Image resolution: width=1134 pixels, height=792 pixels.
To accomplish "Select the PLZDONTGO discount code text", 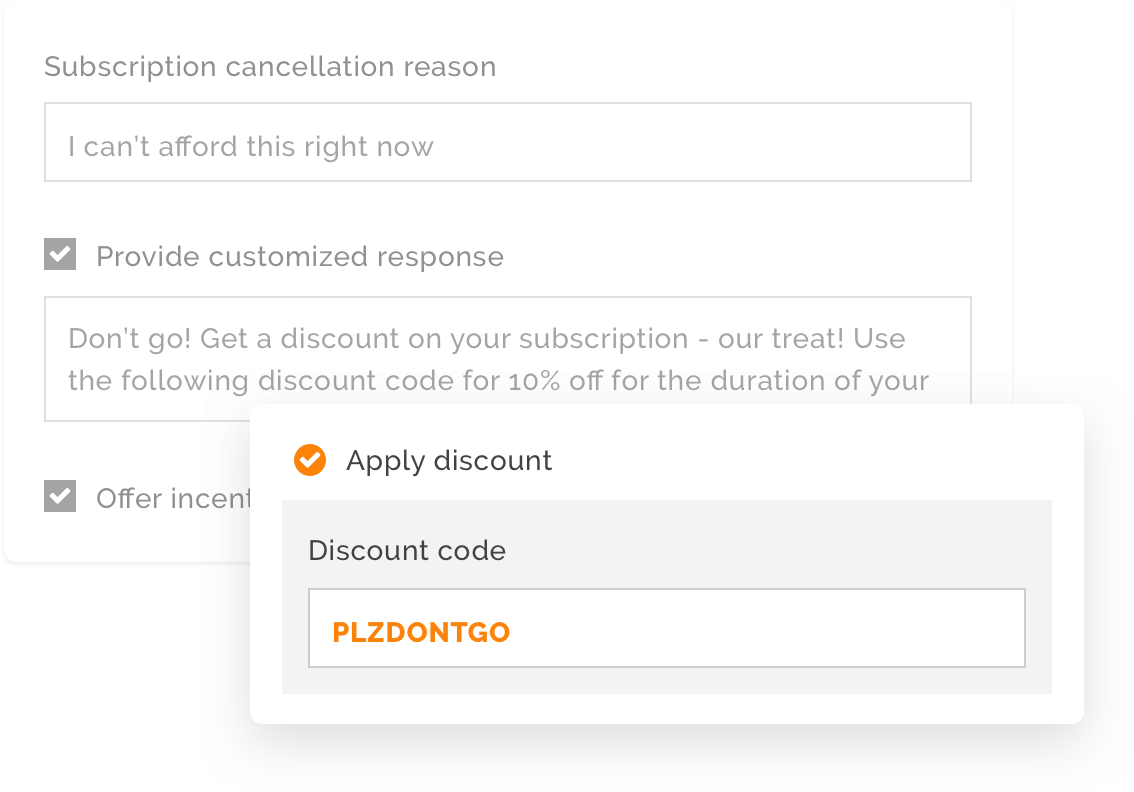I will click(420, 631).
